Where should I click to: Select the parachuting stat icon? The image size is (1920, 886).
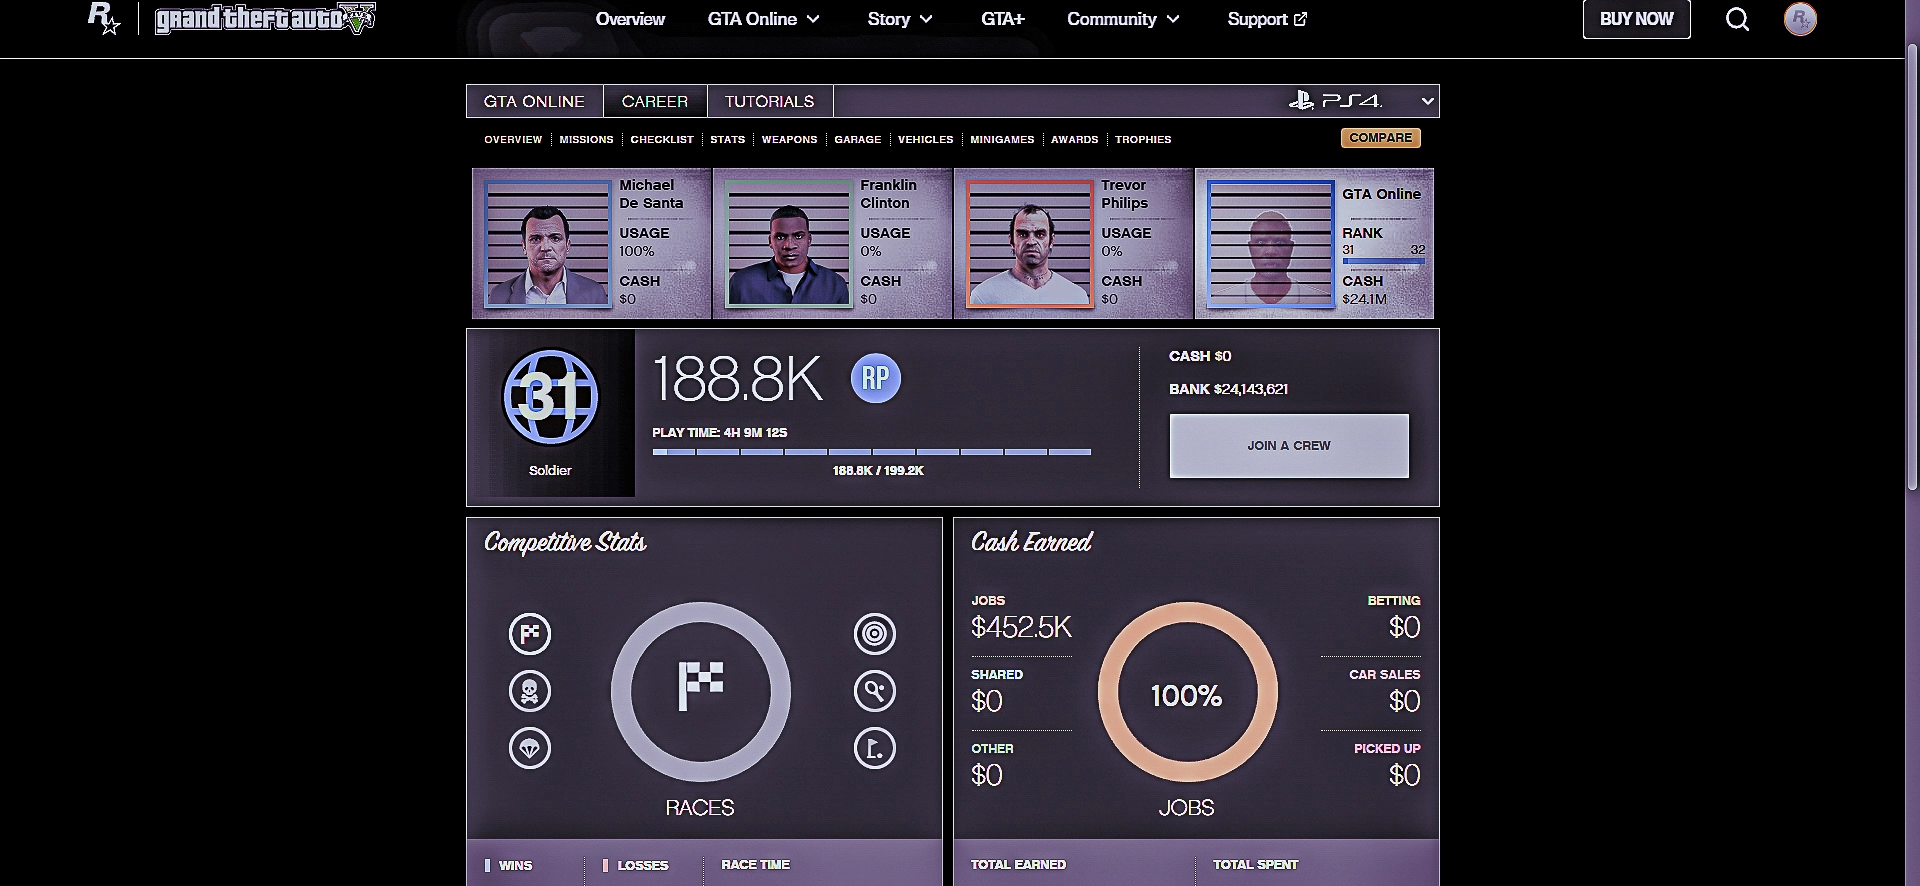(x=530, y=748)
